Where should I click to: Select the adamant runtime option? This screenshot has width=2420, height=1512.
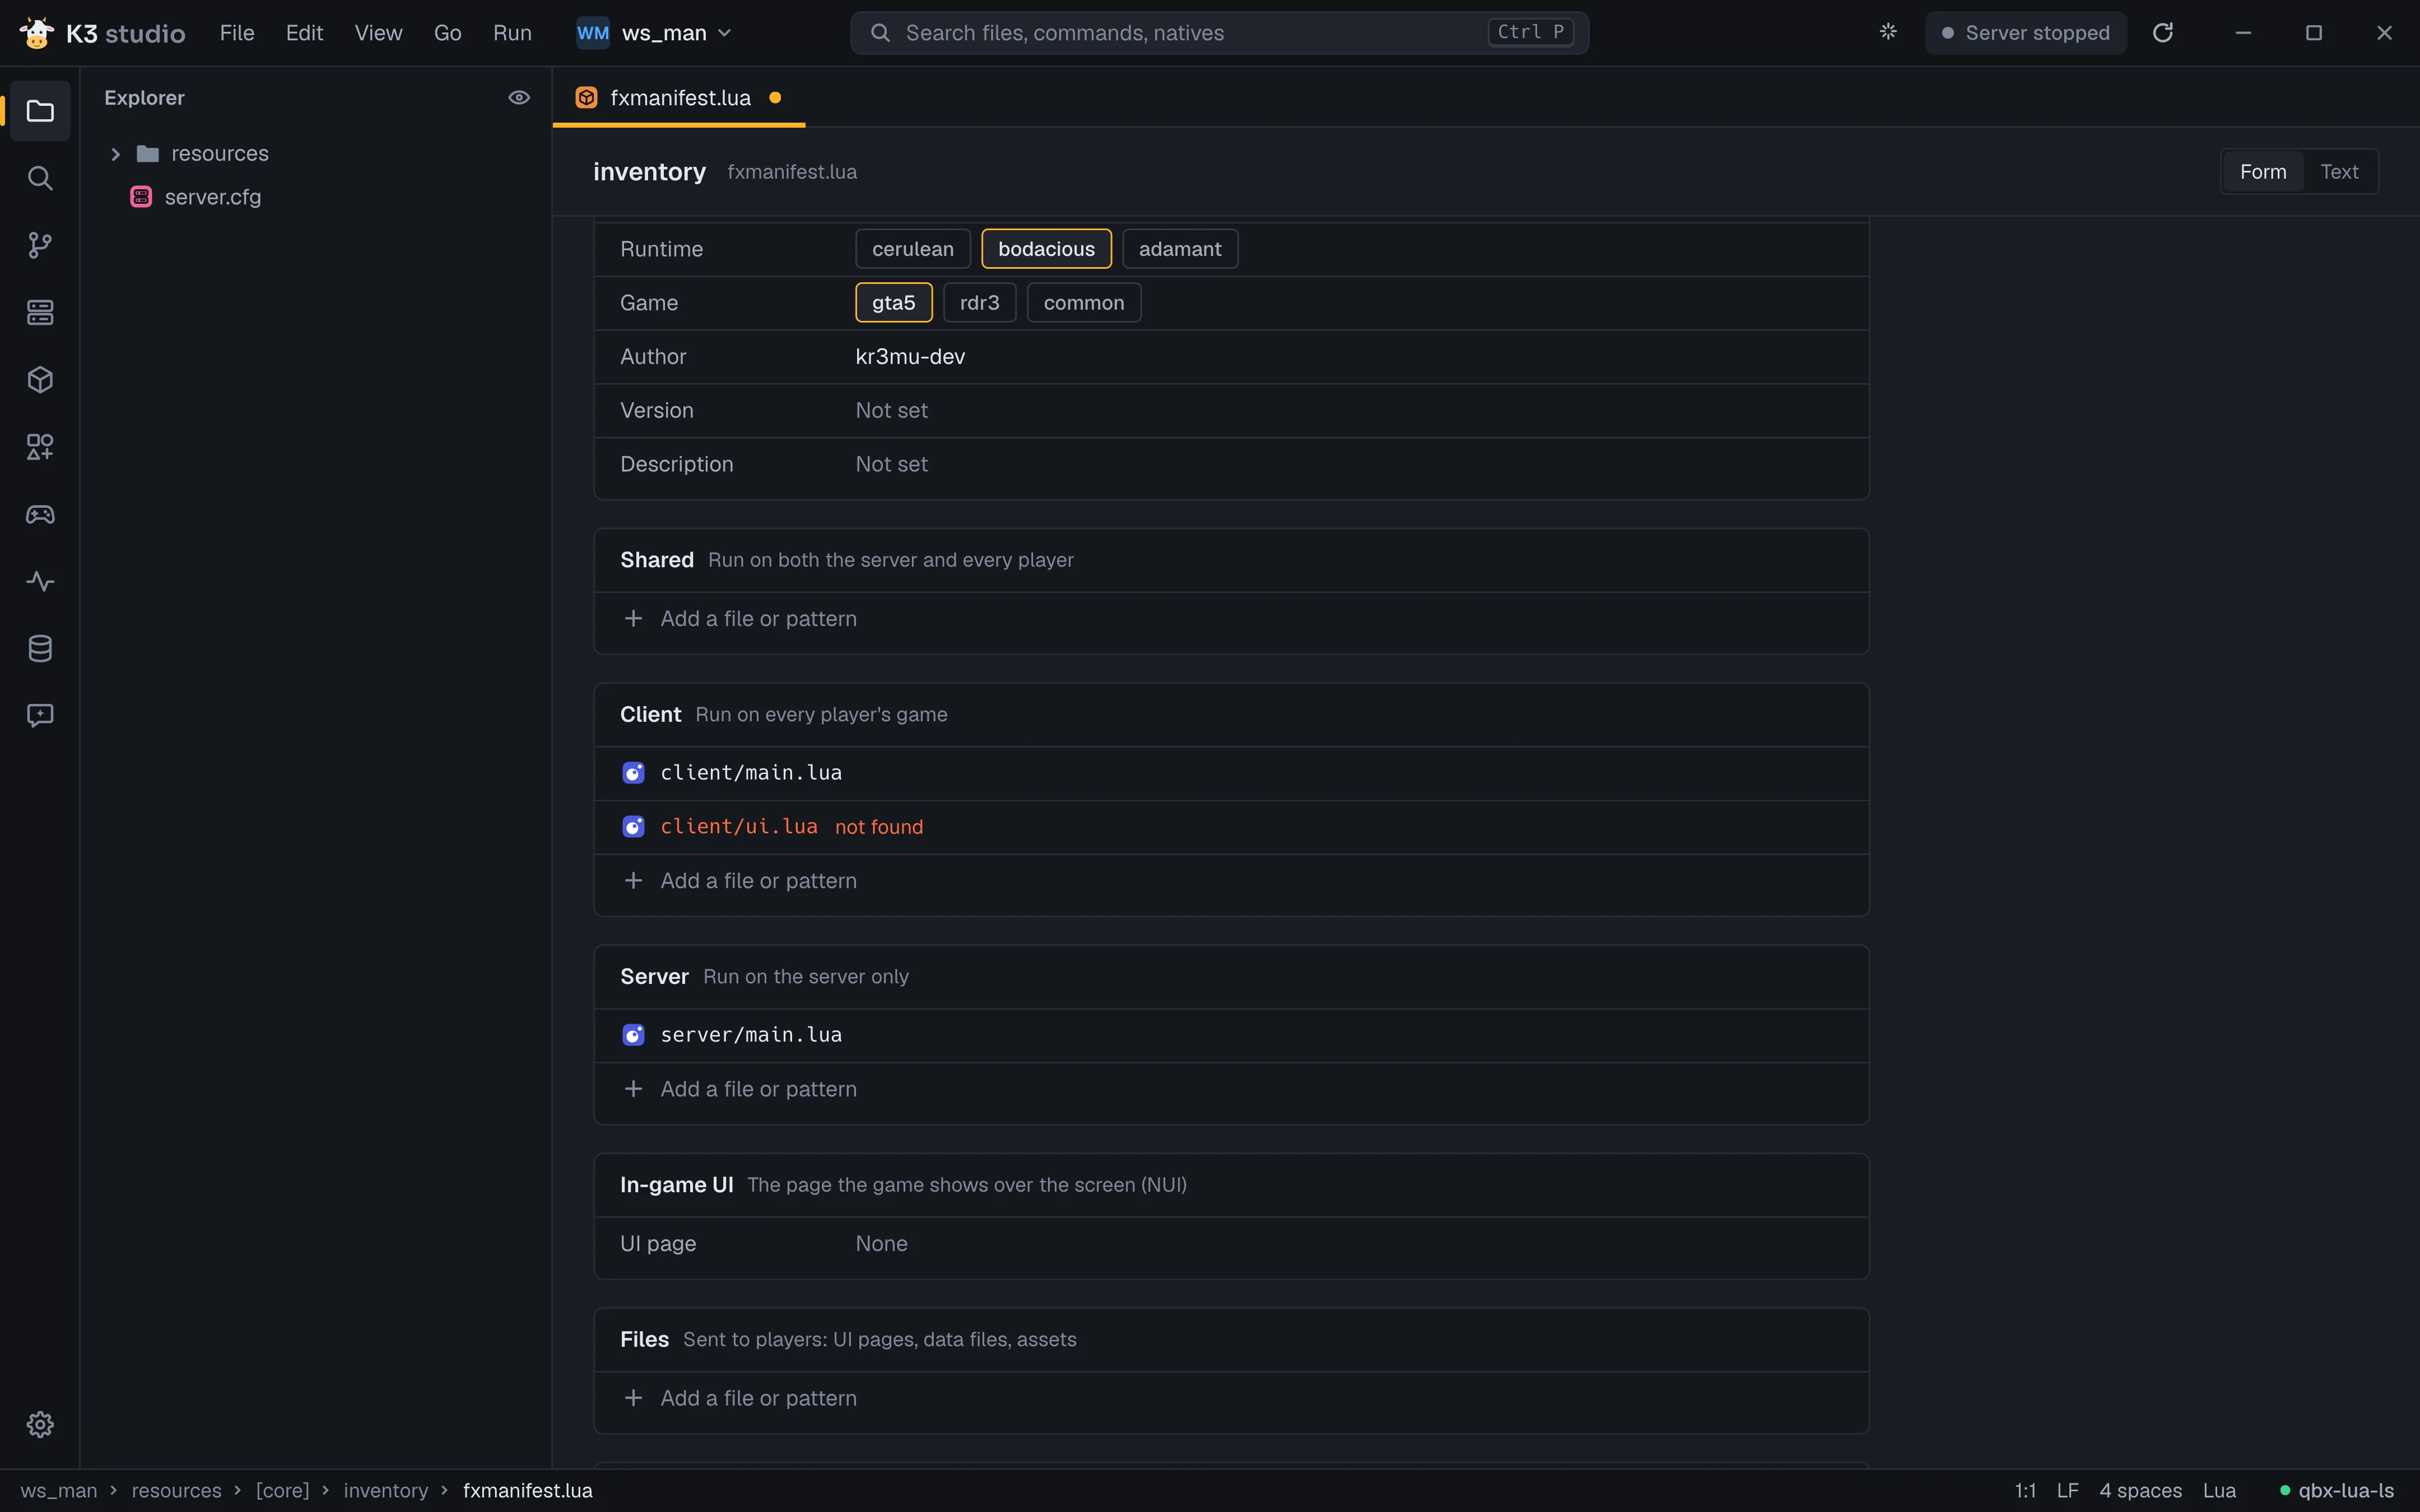click(1180, 249)
